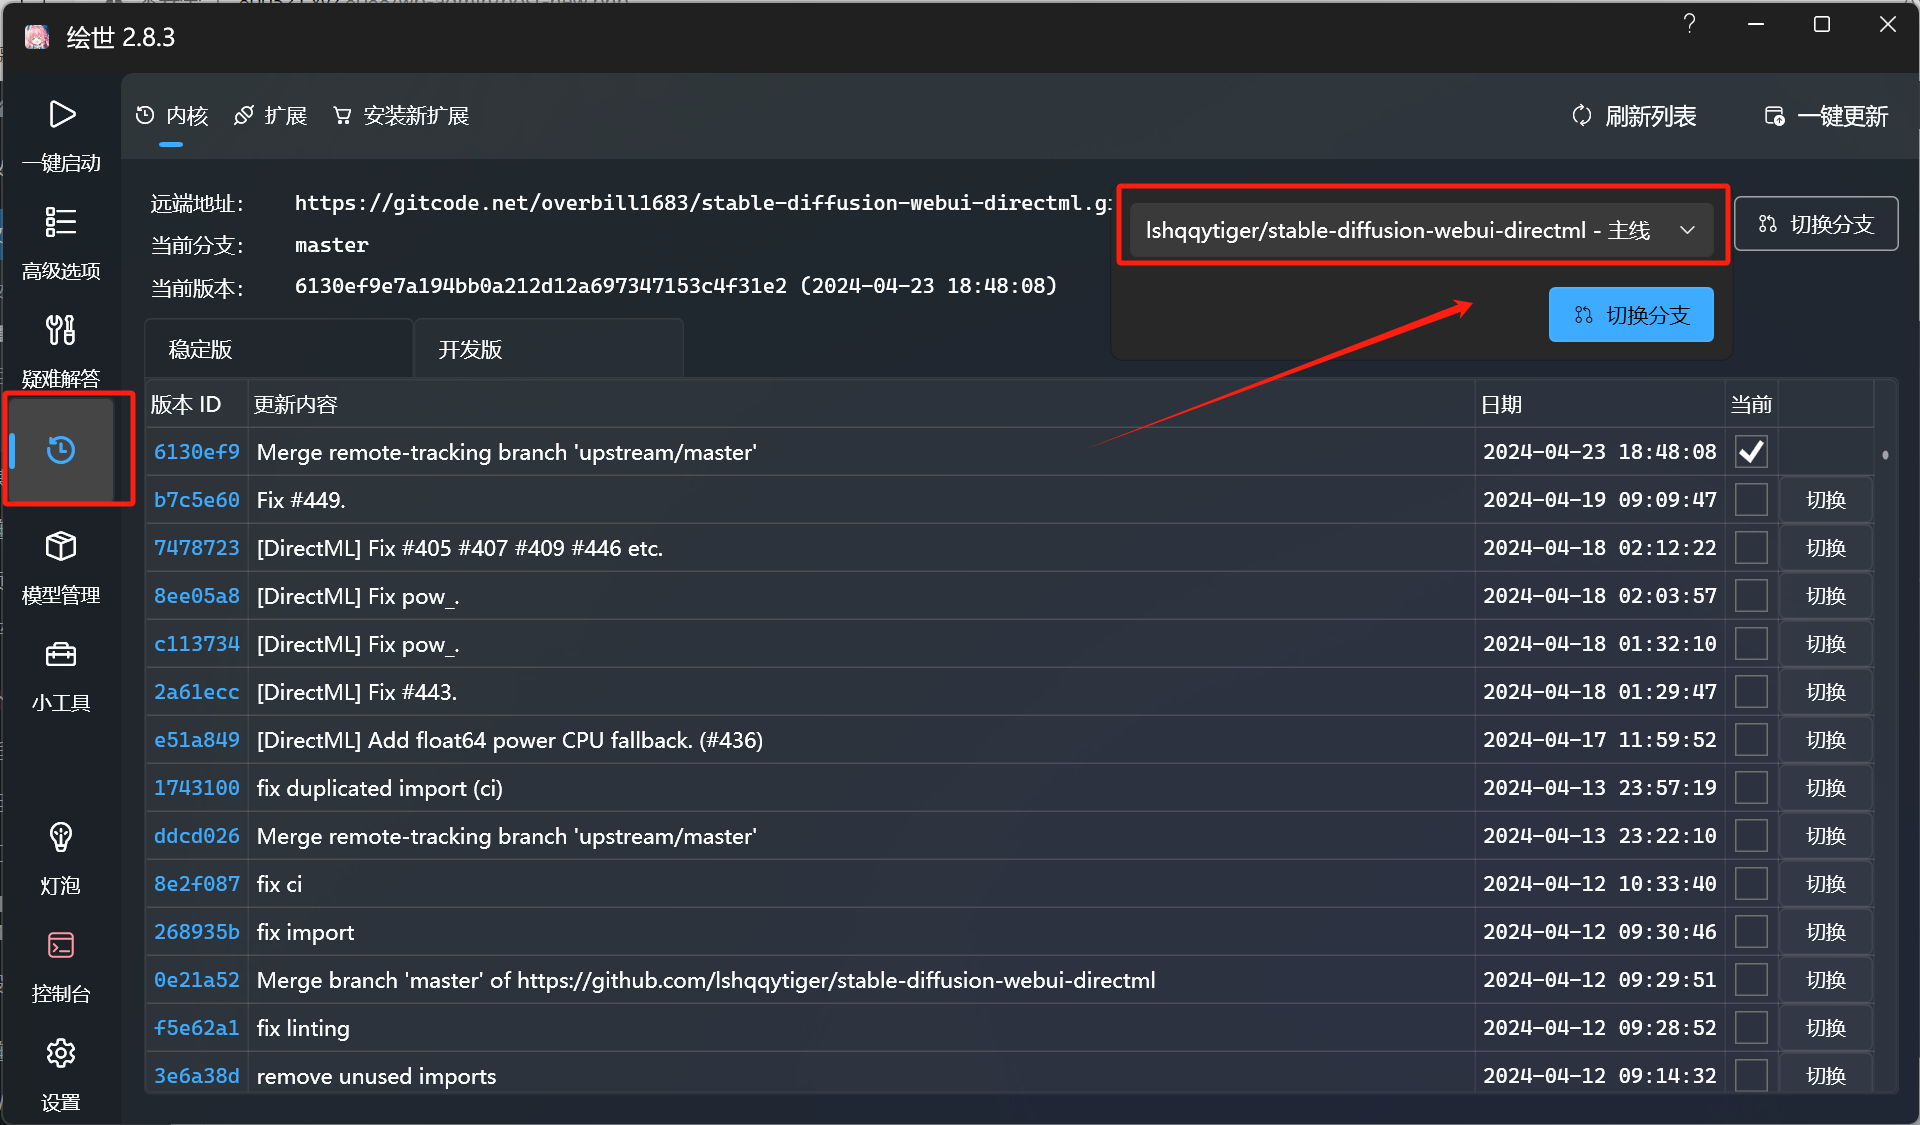This screenshot has height=1125, width=1920.
Task: Open the troubleshooting tools icon
Action: (61, 330)
